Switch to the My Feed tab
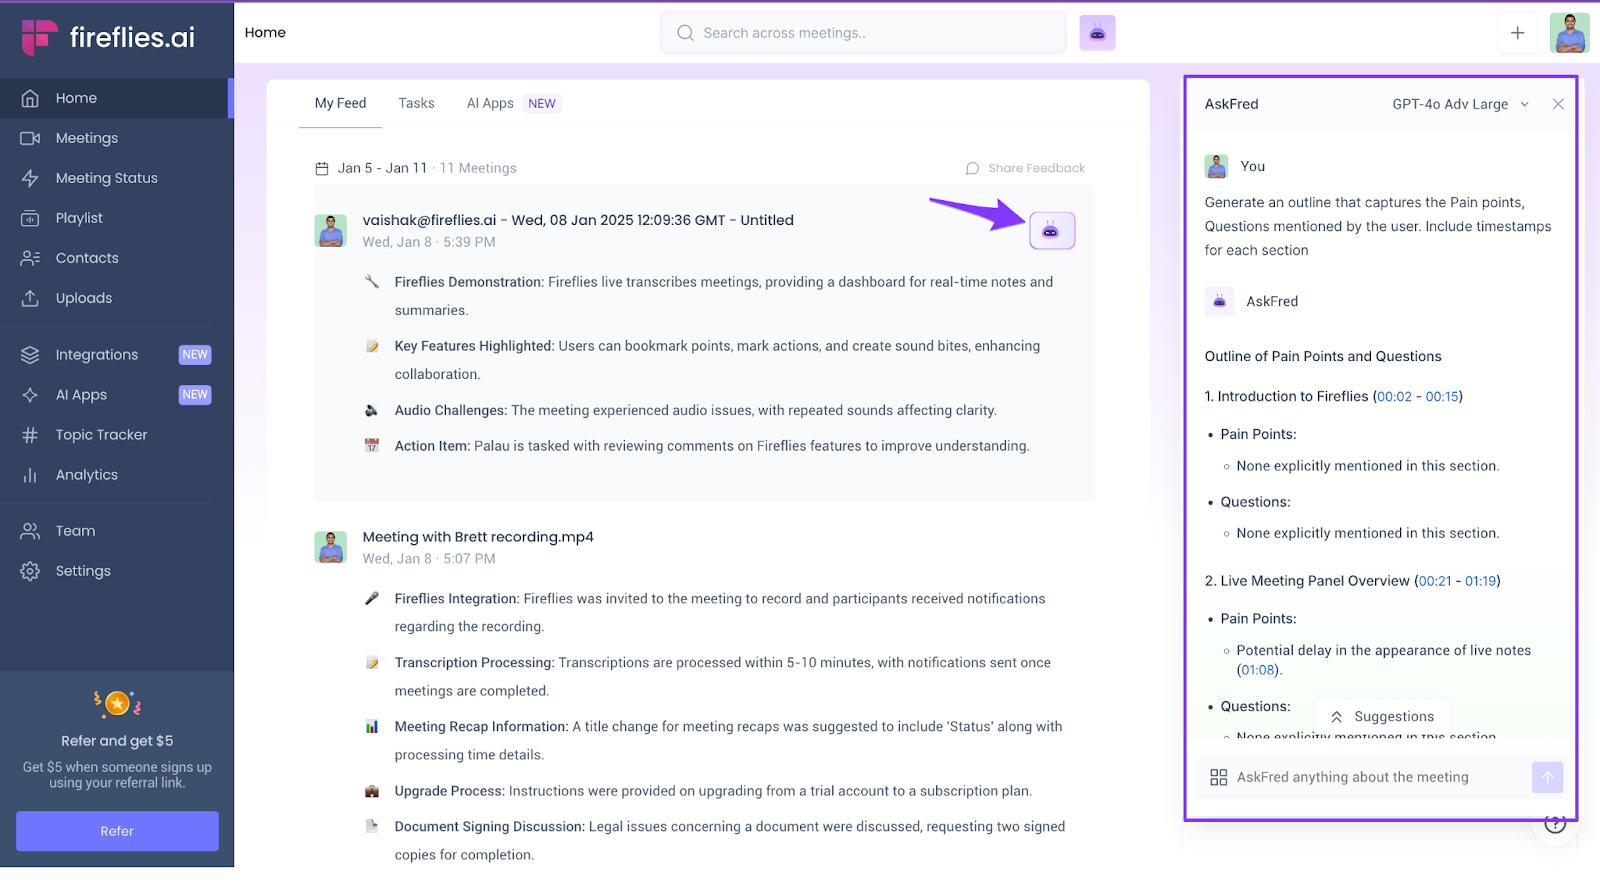This screenshot has height=890, width=1600. [x=340, y=103]
